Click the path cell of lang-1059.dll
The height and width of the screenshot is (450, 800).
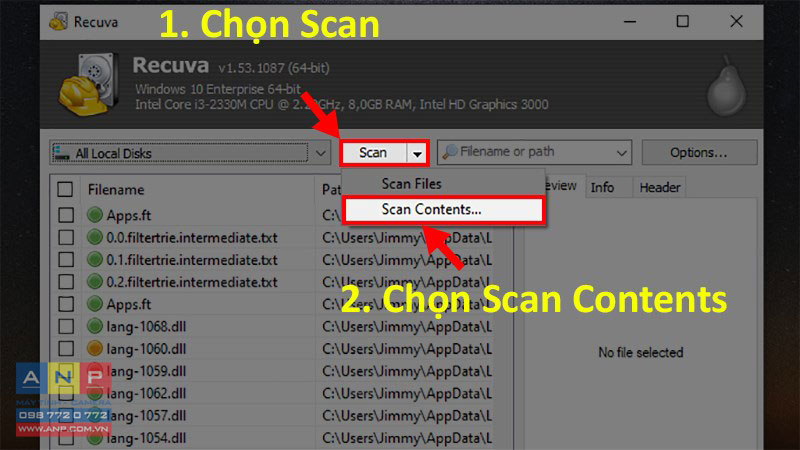pyautogui.click(x=407, y=371)
